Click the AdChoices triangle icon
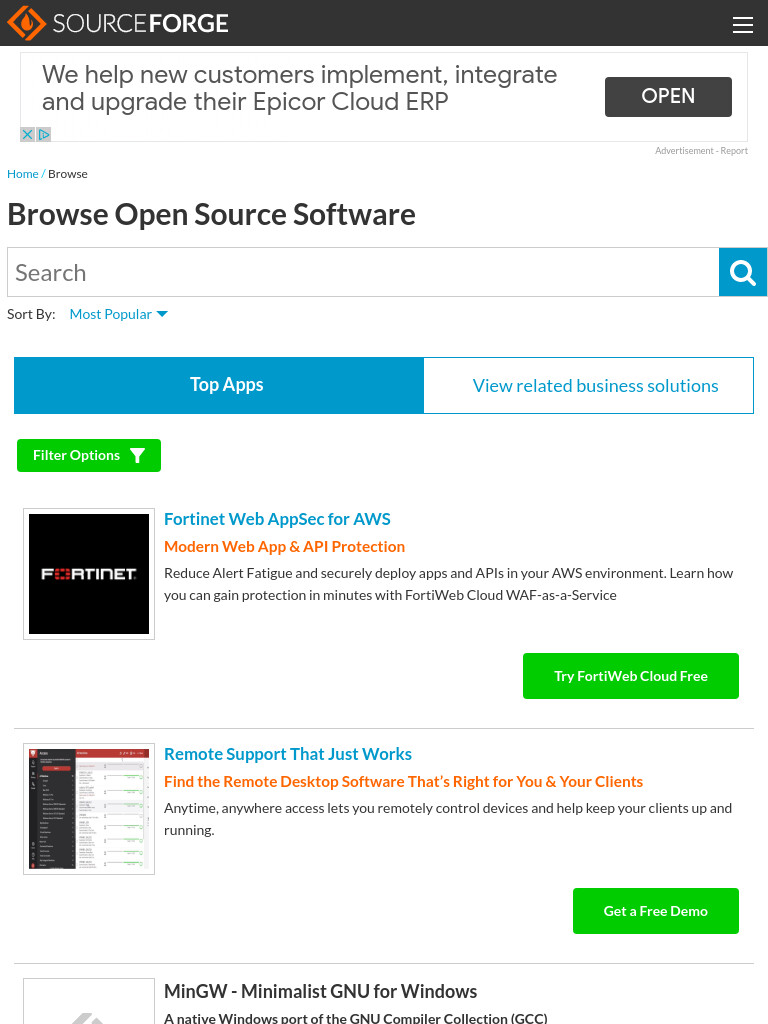Image resolution: width=768 pixels, height=1024 pixels. tap(44, 135)
